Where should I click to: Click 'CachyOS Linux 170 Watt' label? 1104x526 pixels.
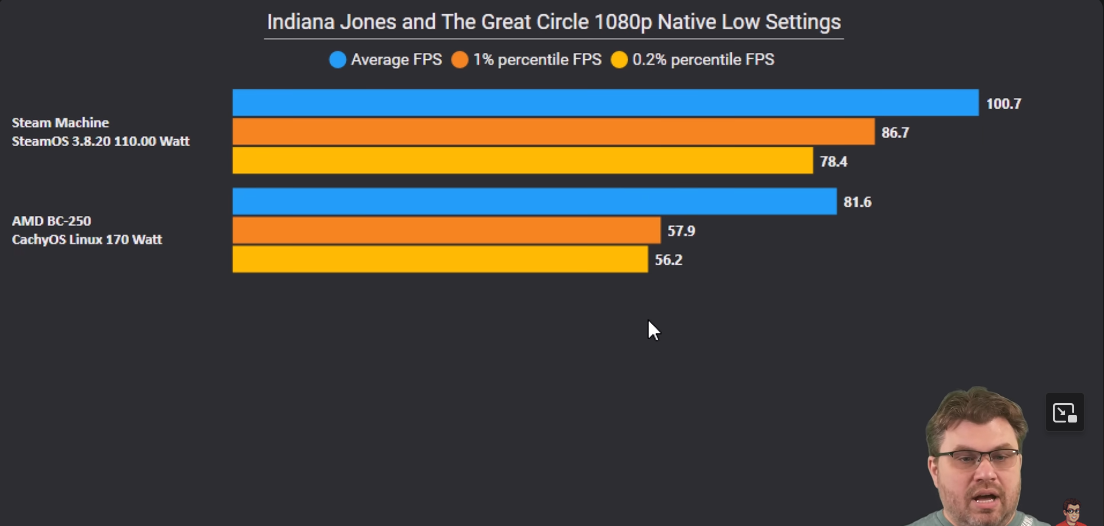click(87, 240)
